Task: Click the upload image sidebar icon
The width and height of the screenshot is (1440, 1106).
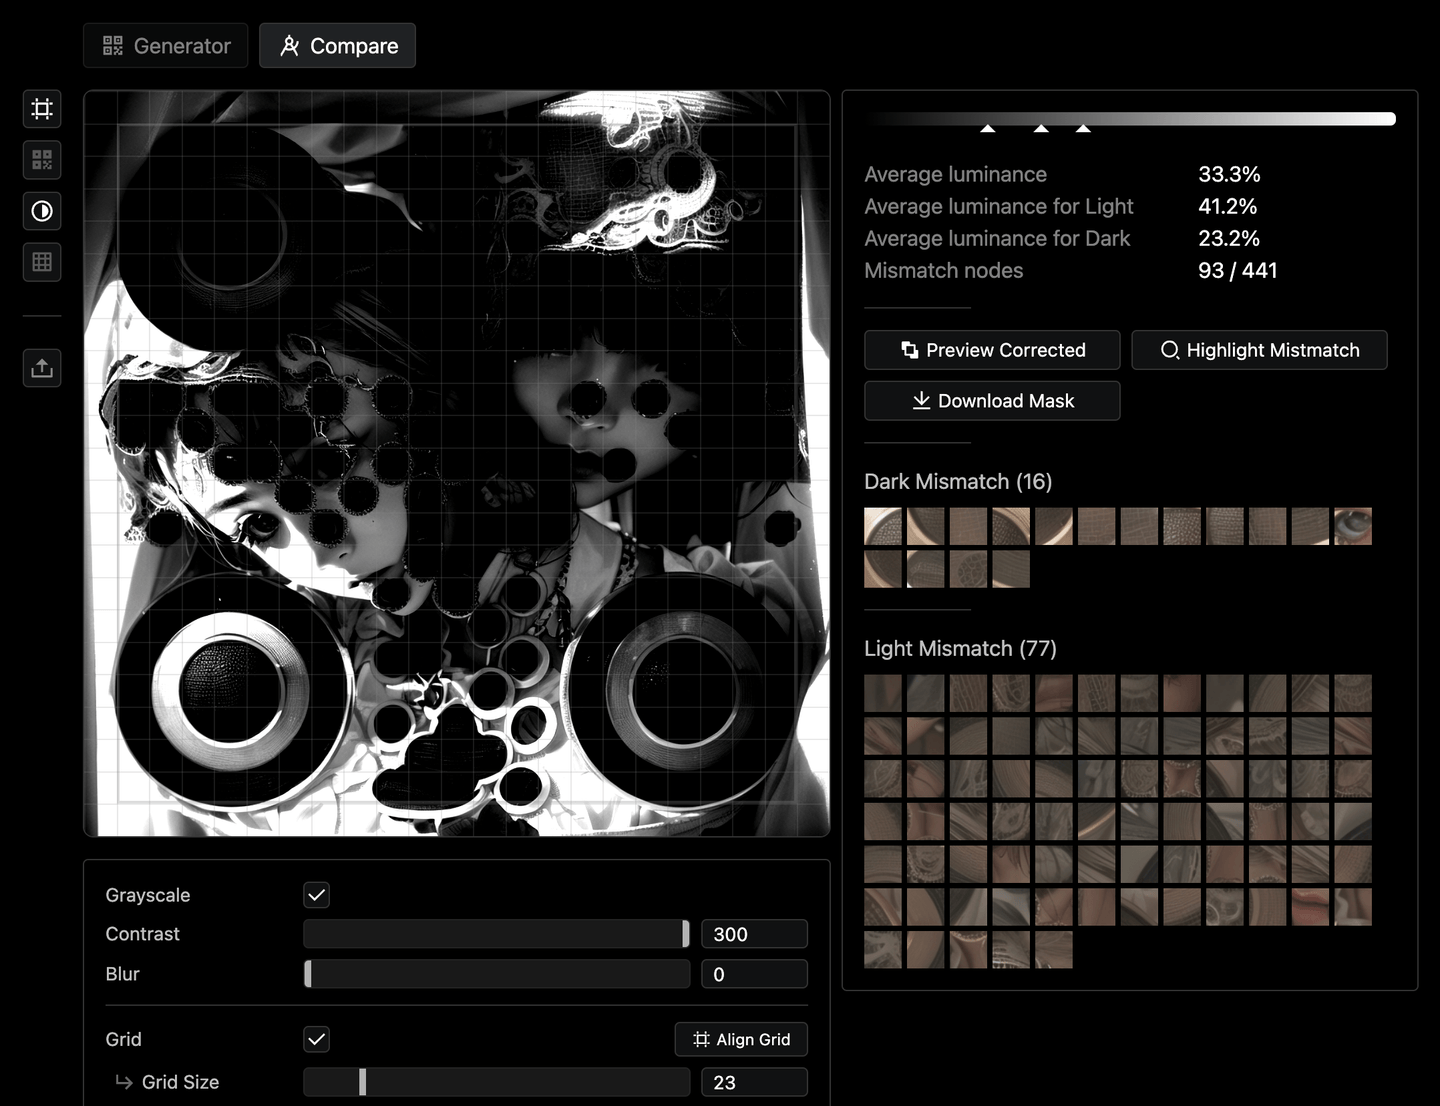Action: tap(42, 368)
